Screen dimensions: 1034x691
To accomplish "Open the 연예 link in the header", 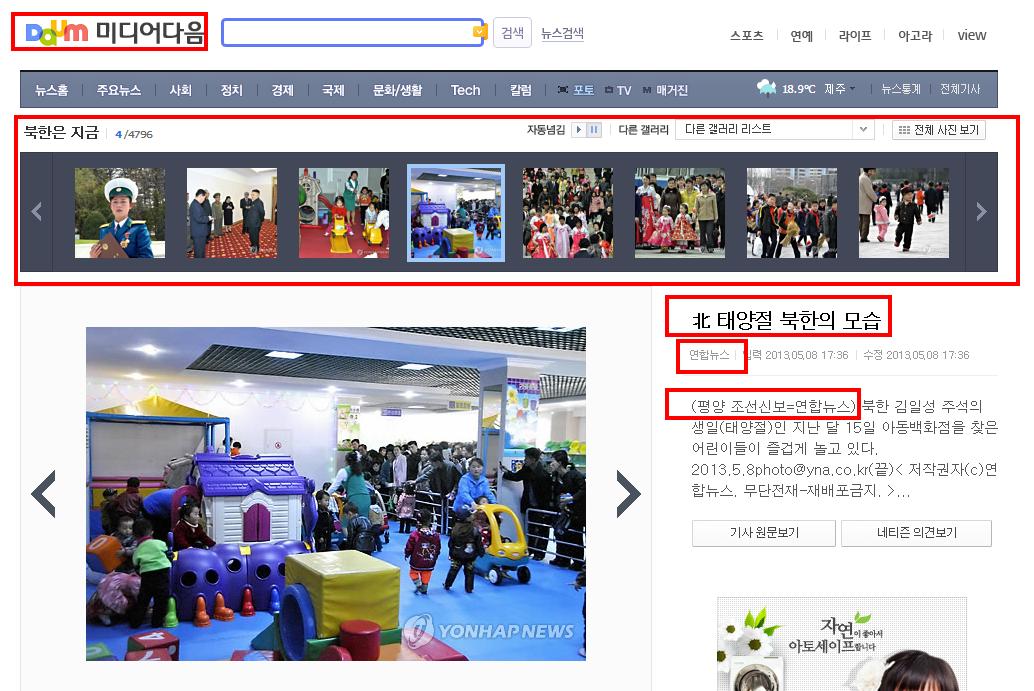I will pos(801,36).
